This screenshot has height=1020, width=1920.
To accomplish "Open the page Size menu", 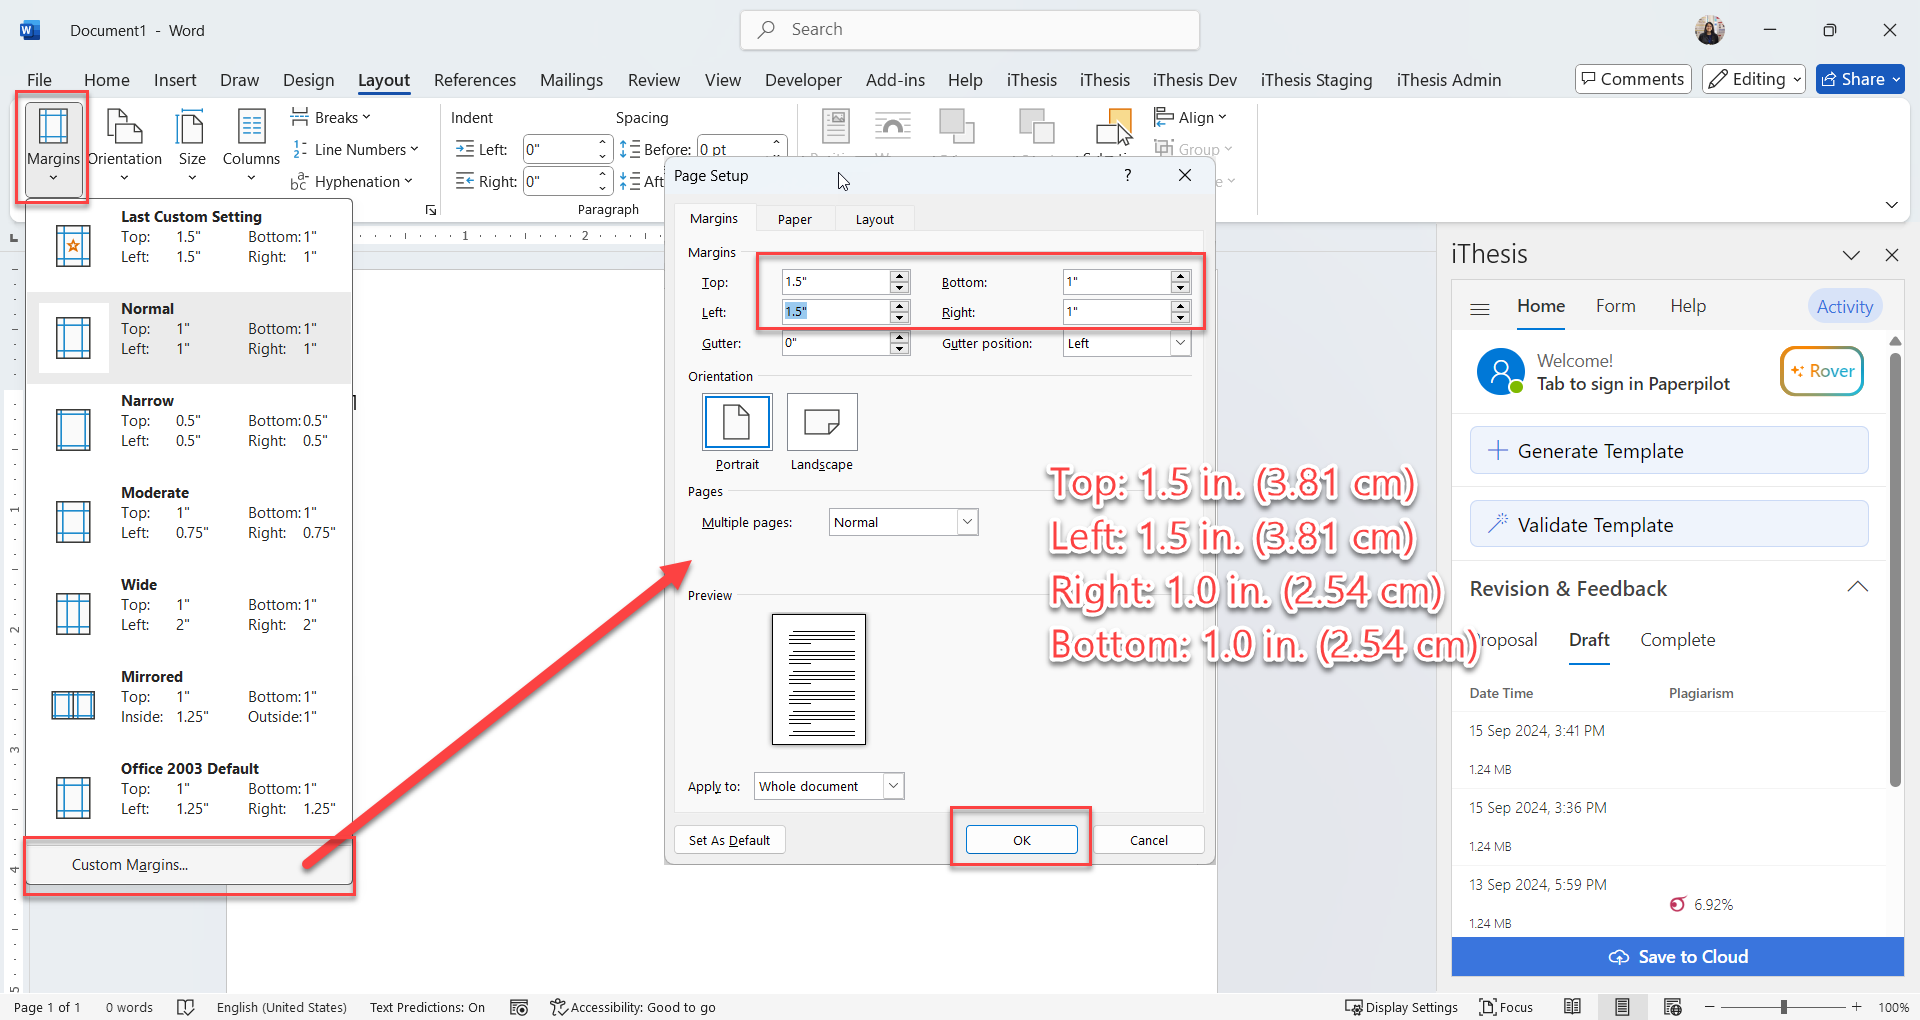I will [x=192, y=146].
